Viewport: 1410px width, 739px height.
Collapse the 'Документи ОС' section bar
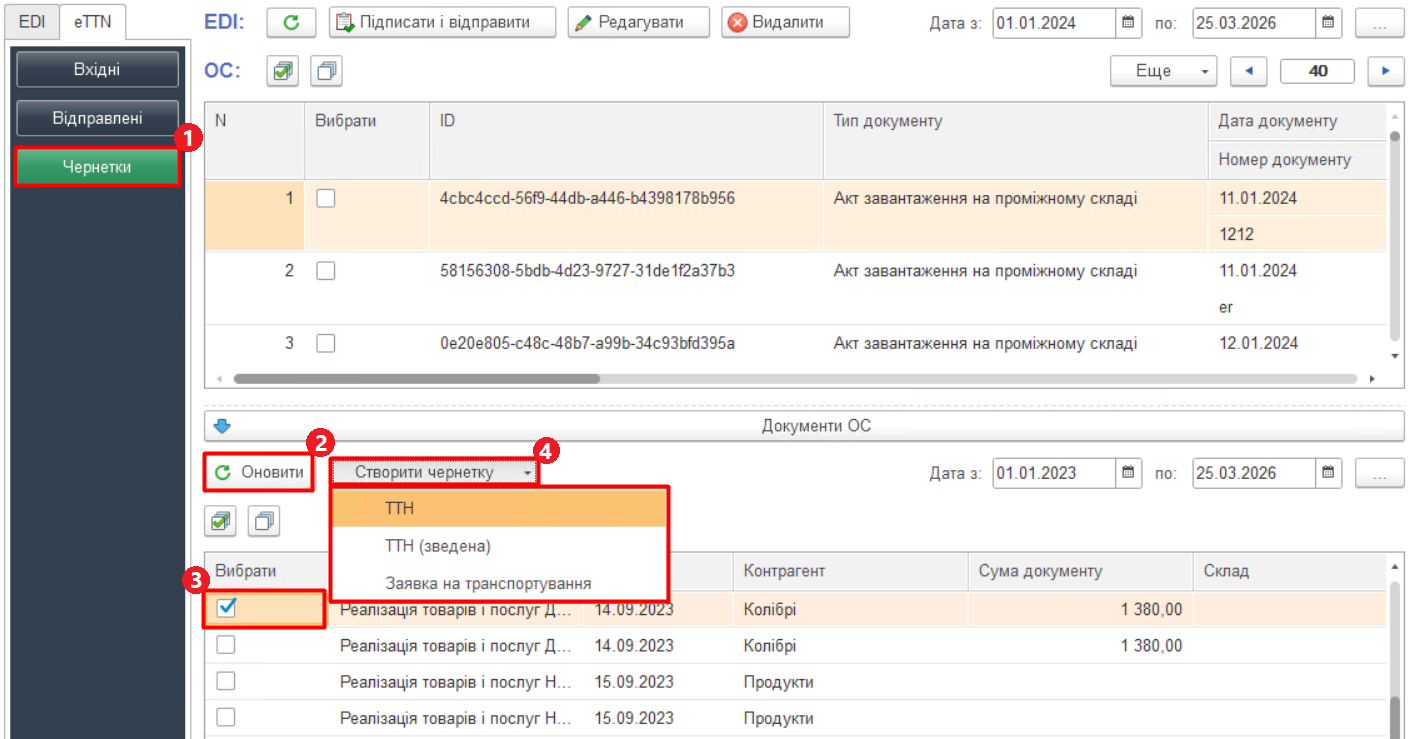tap(803, 426)
